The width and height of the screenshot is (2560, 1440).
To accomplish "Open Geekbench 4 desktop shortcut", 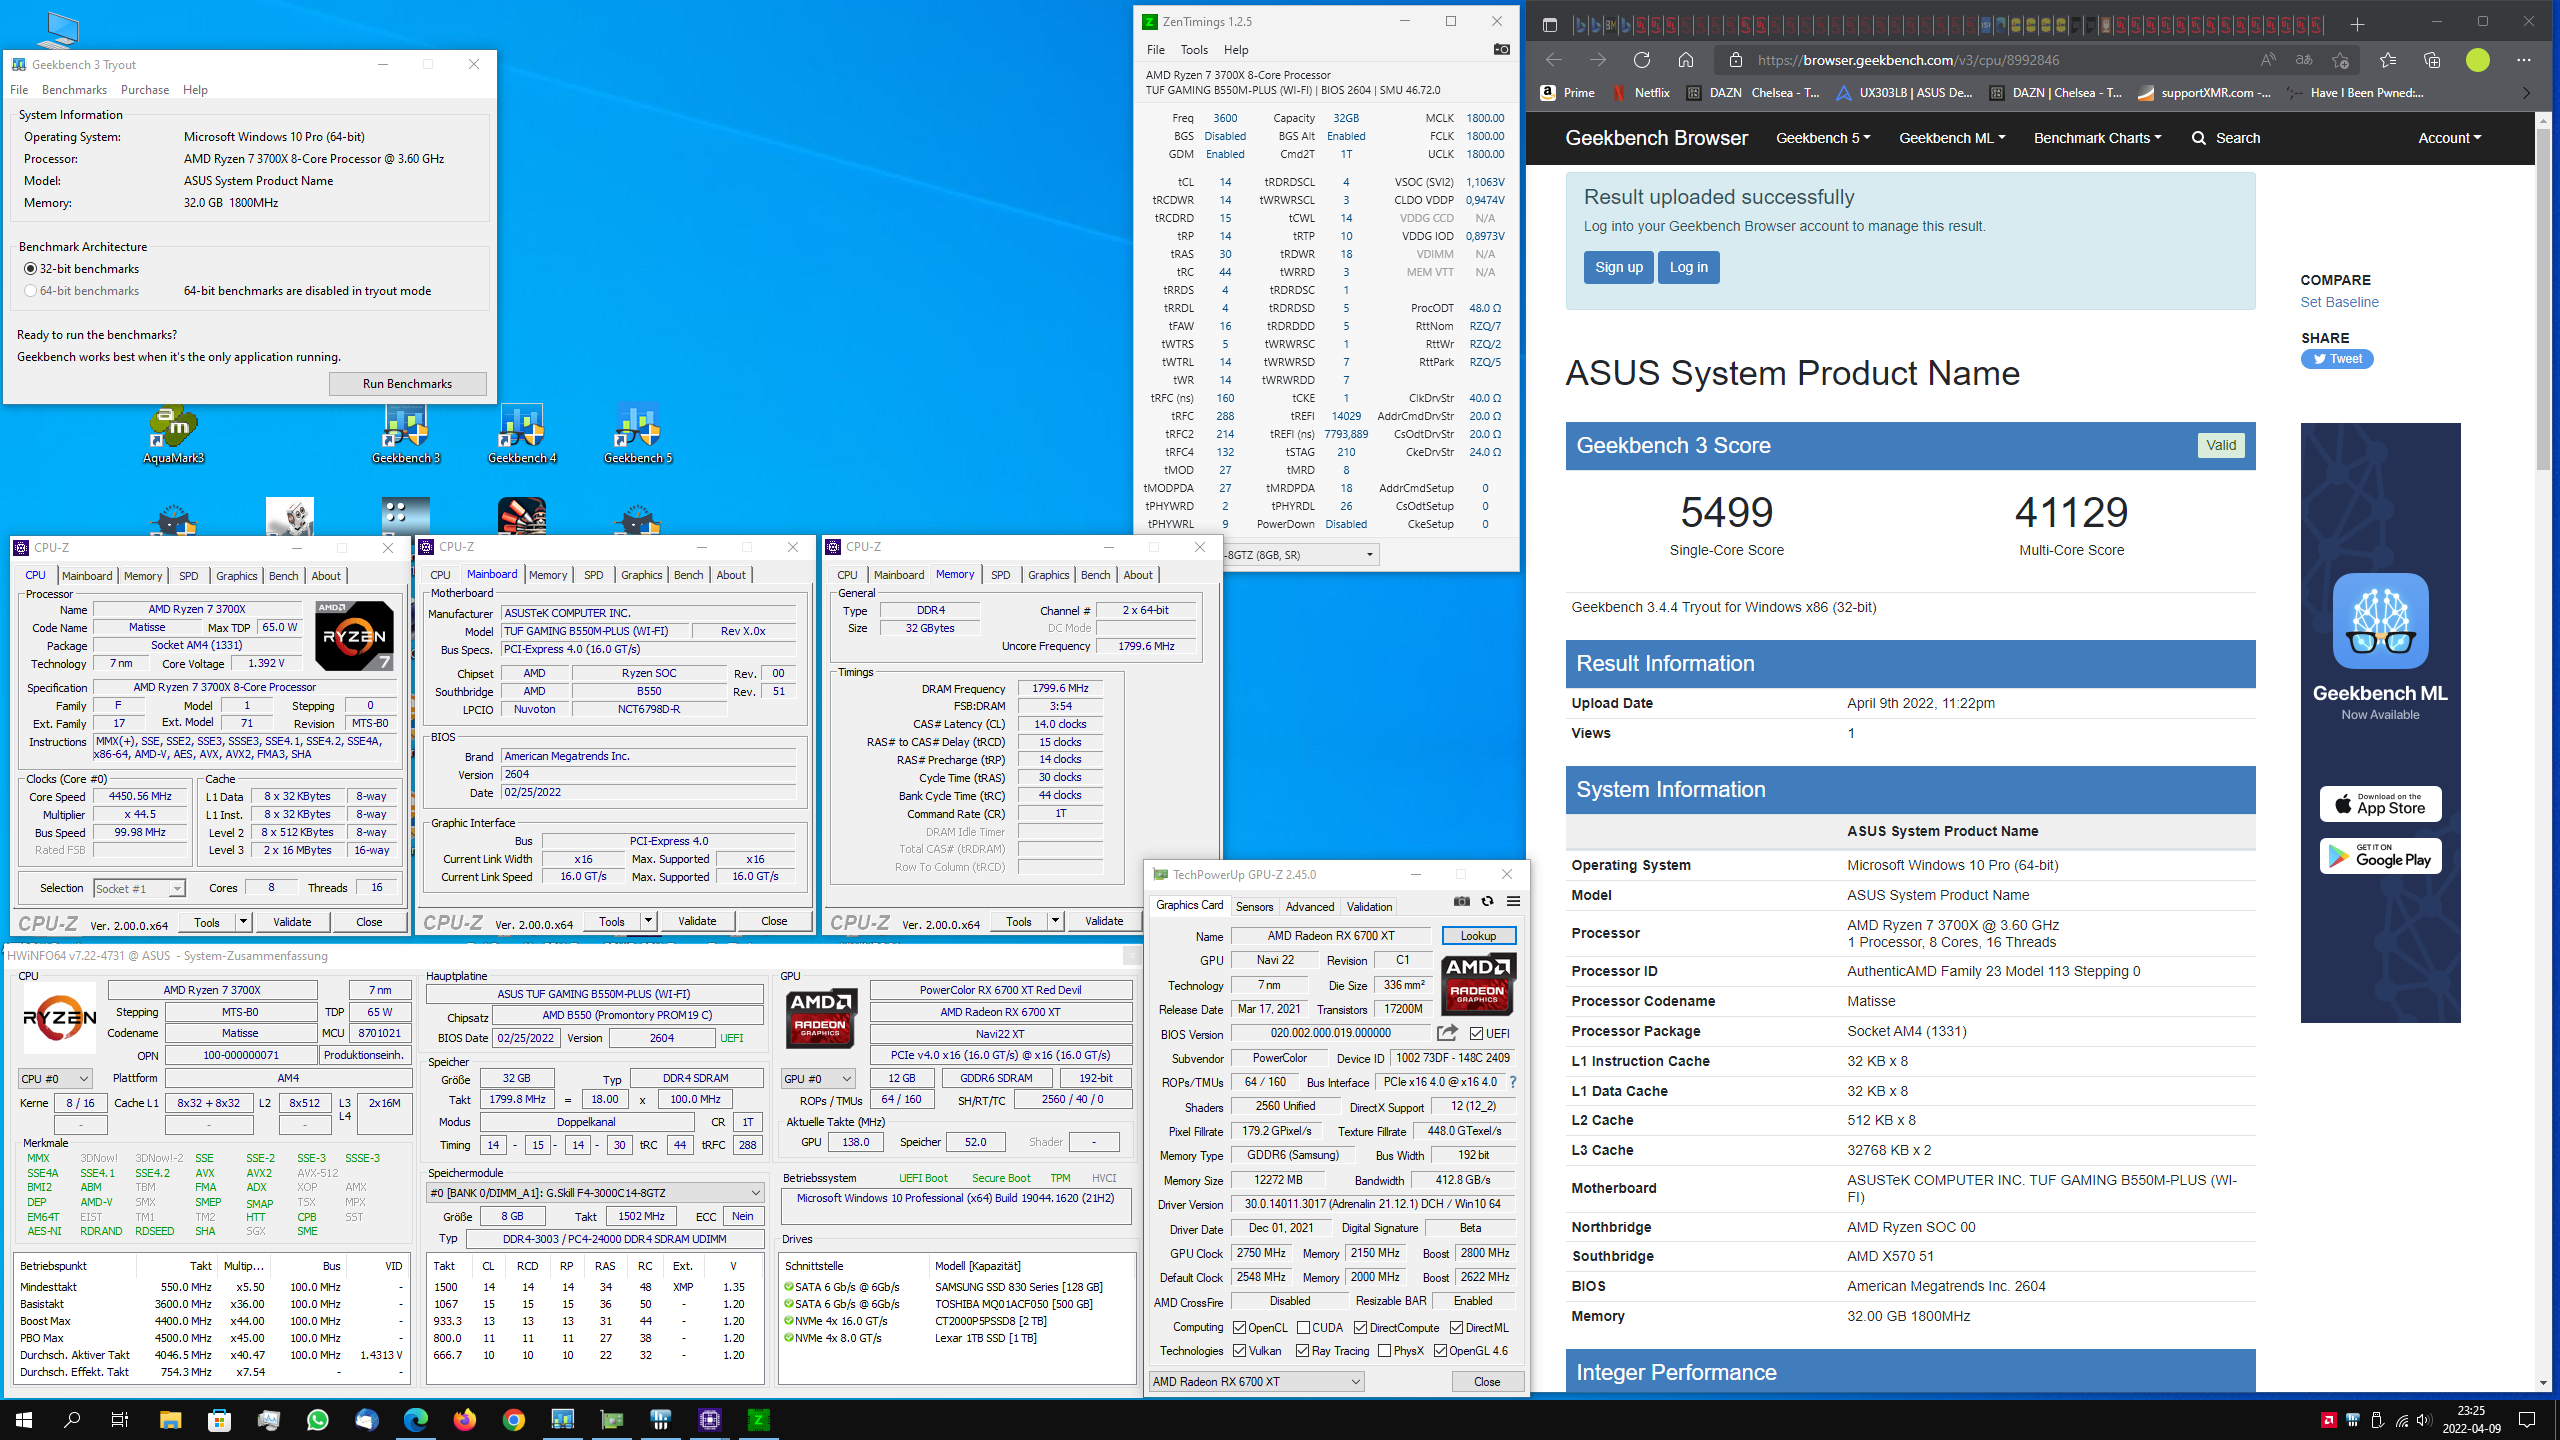I will click(522, 434).
